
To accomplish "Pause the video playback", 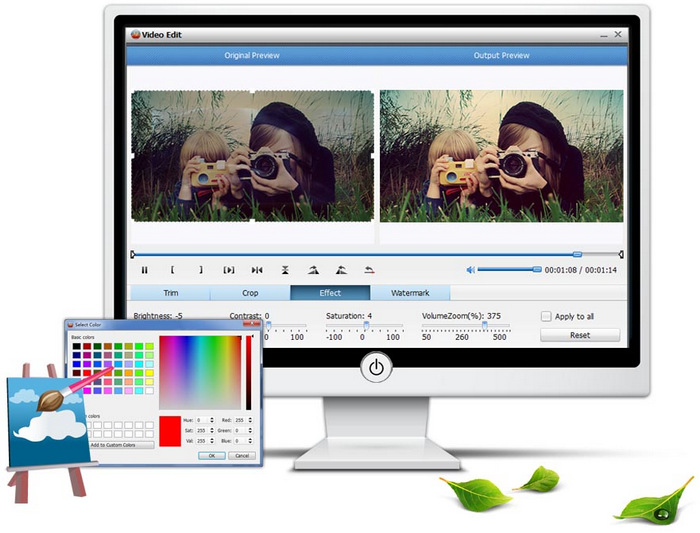I will point(144,270).
